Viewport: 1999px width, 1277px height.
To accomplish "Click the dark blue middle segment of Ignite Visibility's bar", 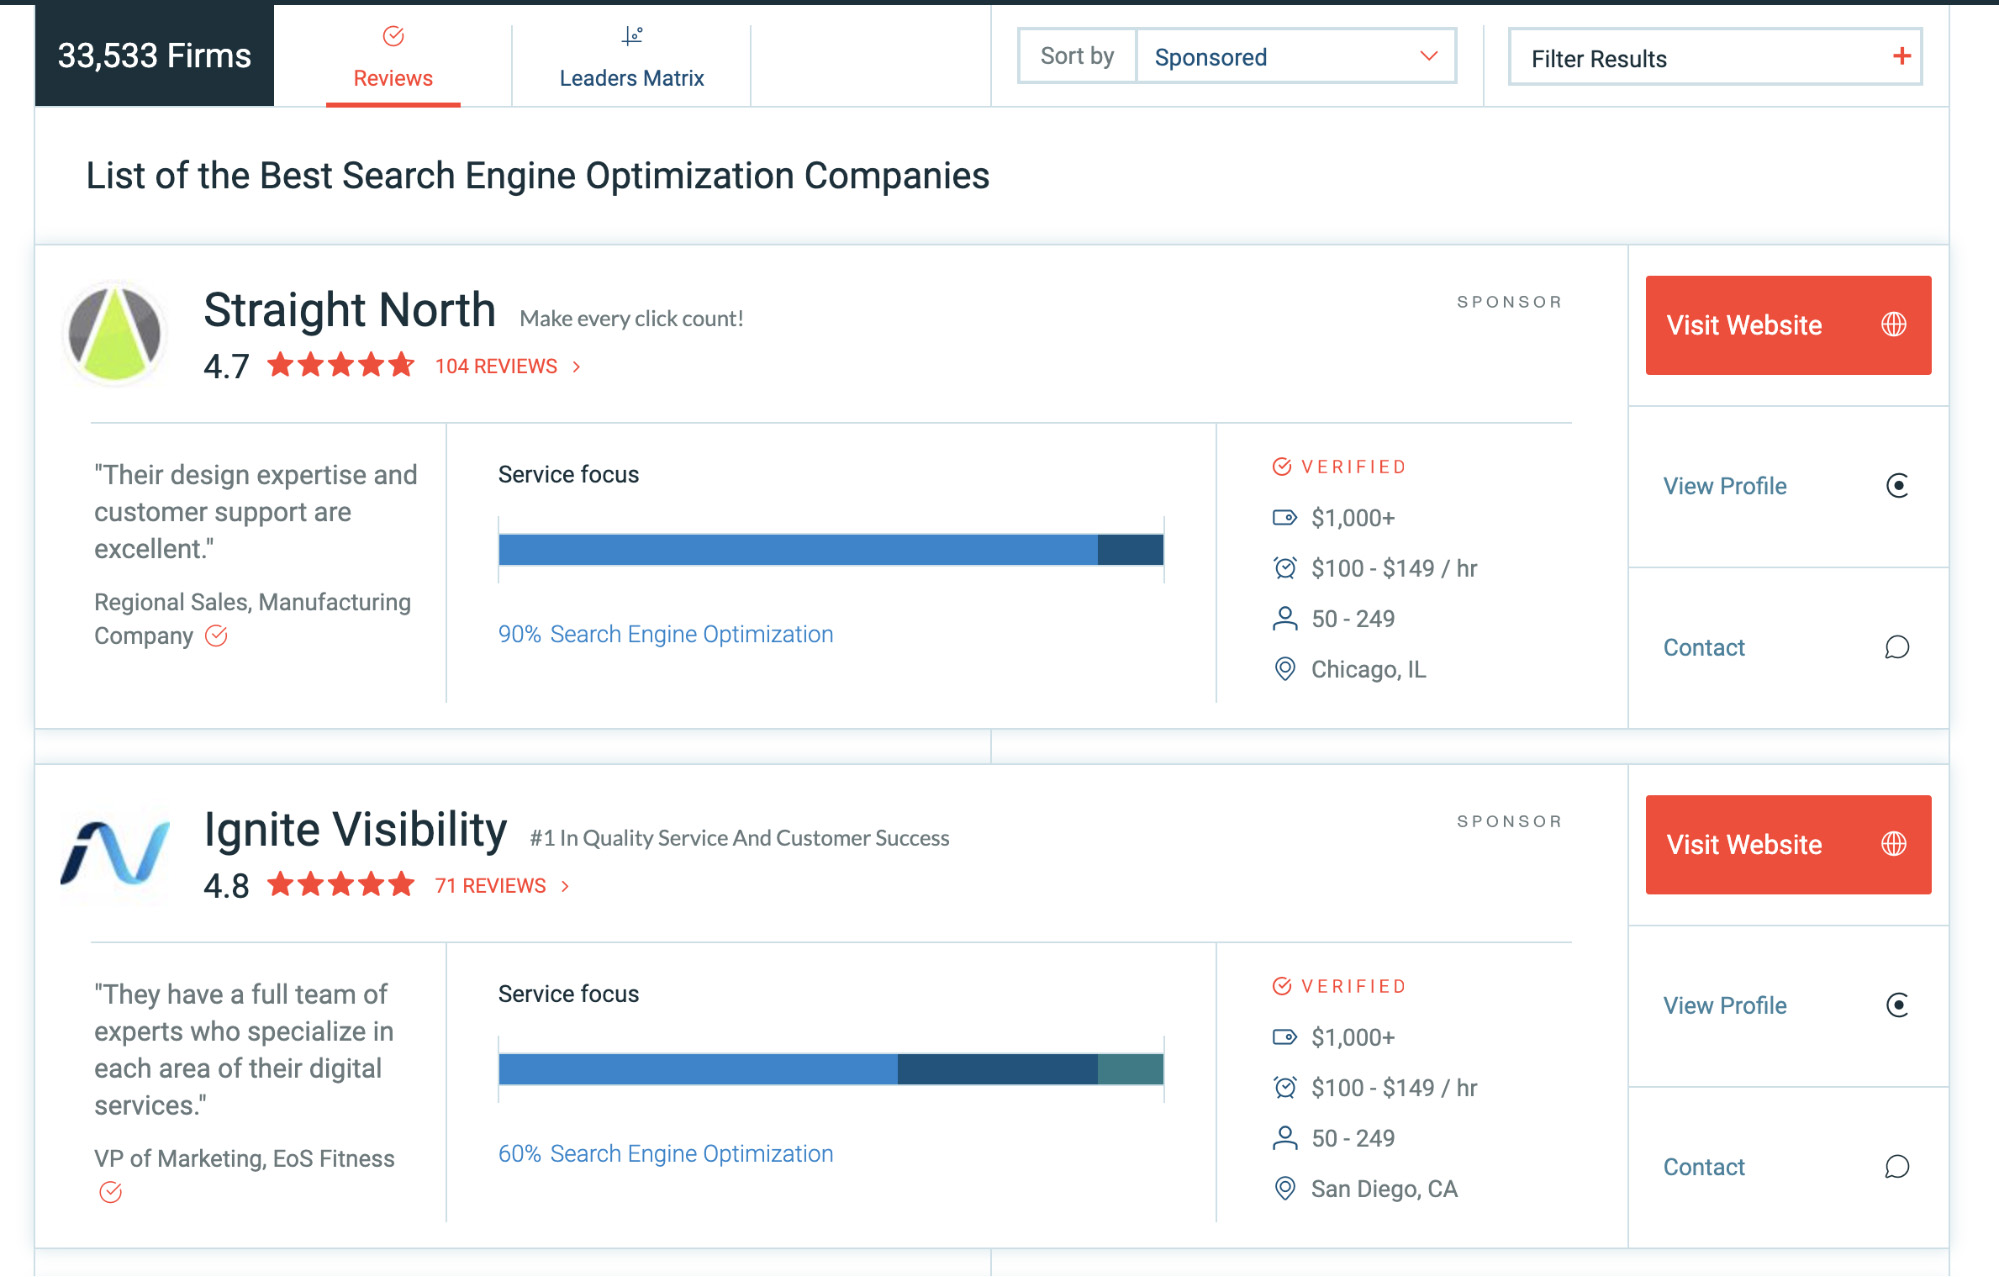I will click(x=998, y=1069).
